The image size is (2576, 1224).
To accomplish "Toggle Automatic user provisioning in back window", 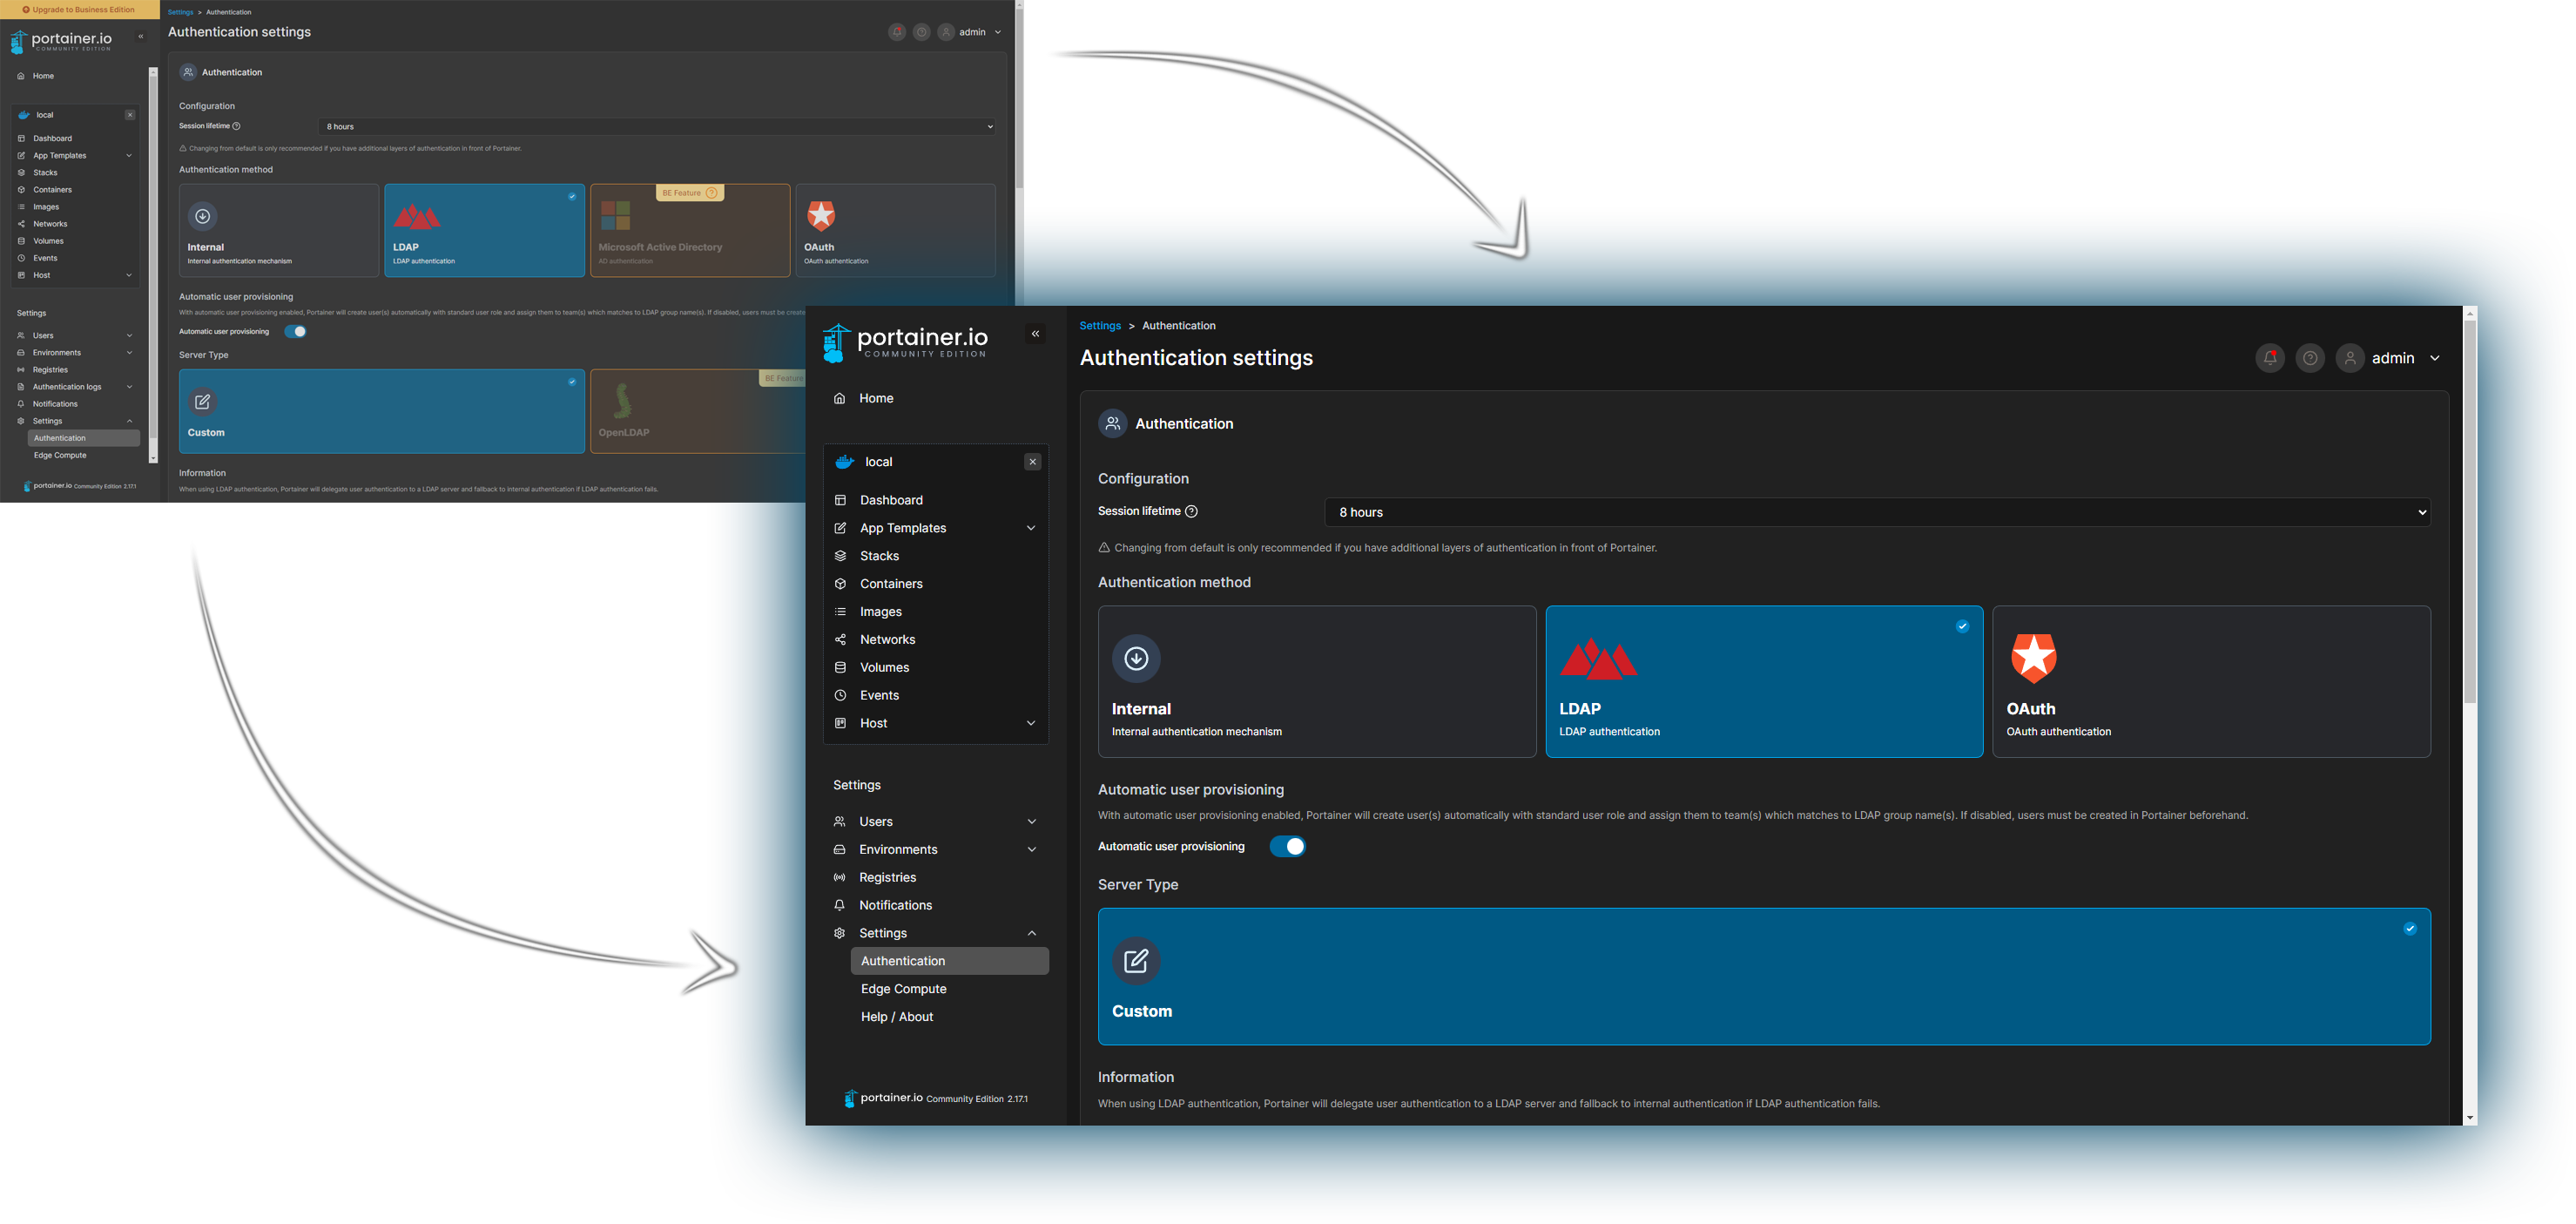I will pyautogui.click(x=295, y=331).
